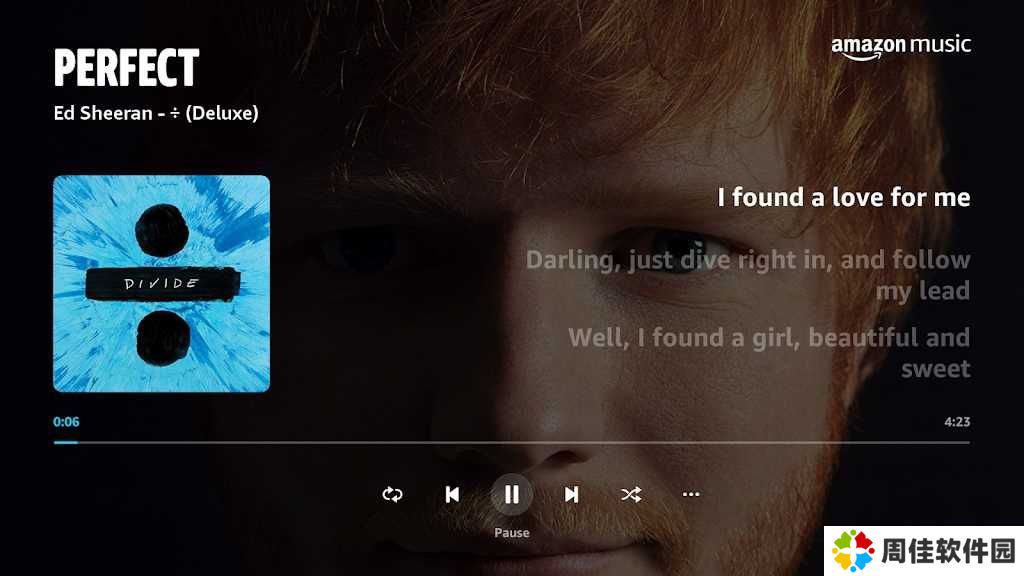Pause the song Perfect

512,494
